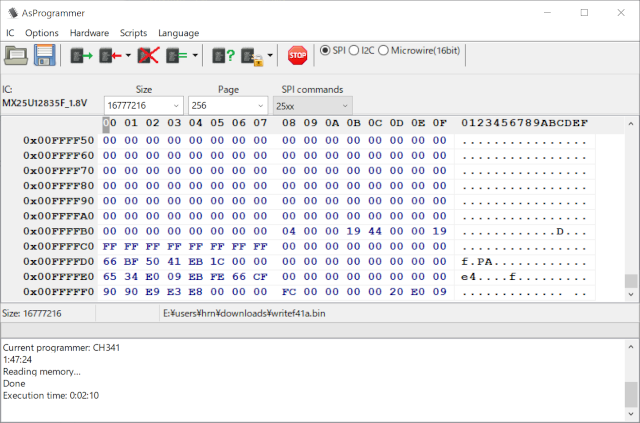The width and height of the screenshot is (640, 423).
Task: Open the Language menu
Action: (178, 33)
